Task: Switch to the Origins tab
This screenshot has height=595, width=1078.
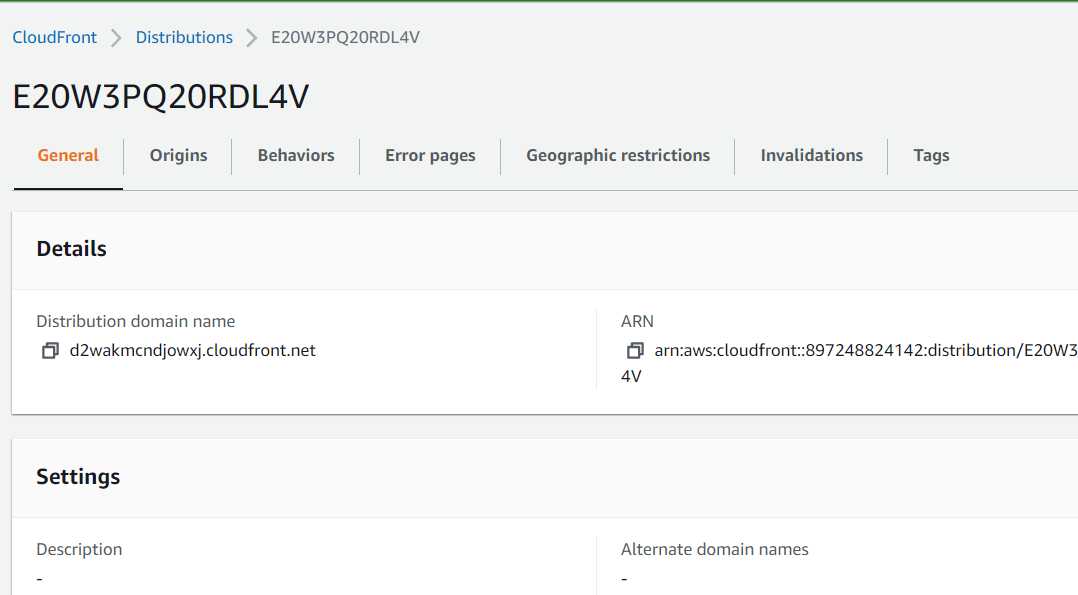Action: (x=178, y=155)
